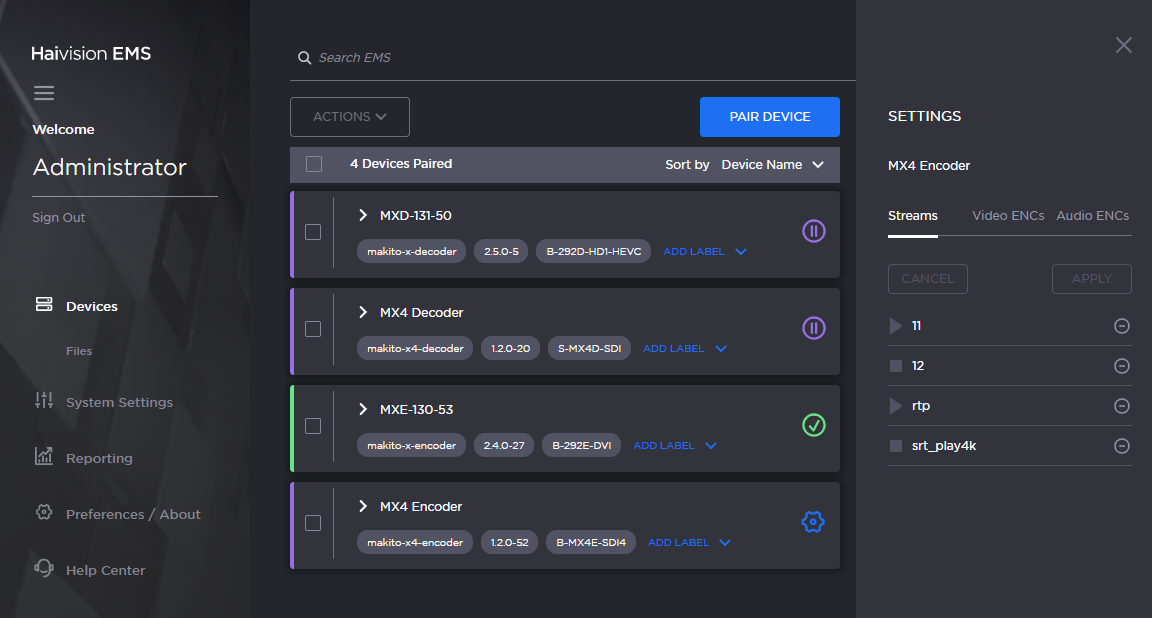The width and height of the screenshot is (1152, 618).
Task: Apply the stream settings changes
Action: (x=1091, y=279)
